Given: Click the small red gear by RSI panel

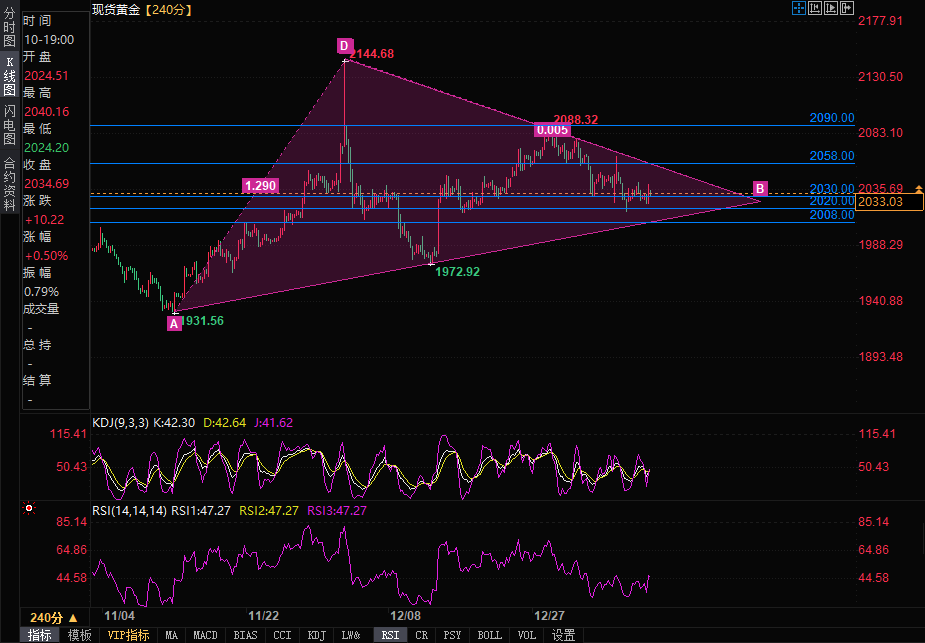Looking at the screenshot, I should (x=29, y=508).
